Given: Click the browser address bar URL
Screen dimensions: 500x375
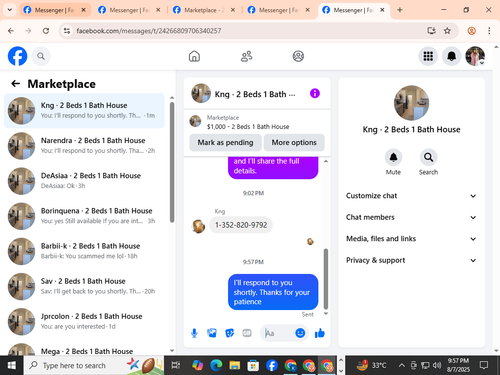Looking at the screenshot, I should [x=149, y=31].
